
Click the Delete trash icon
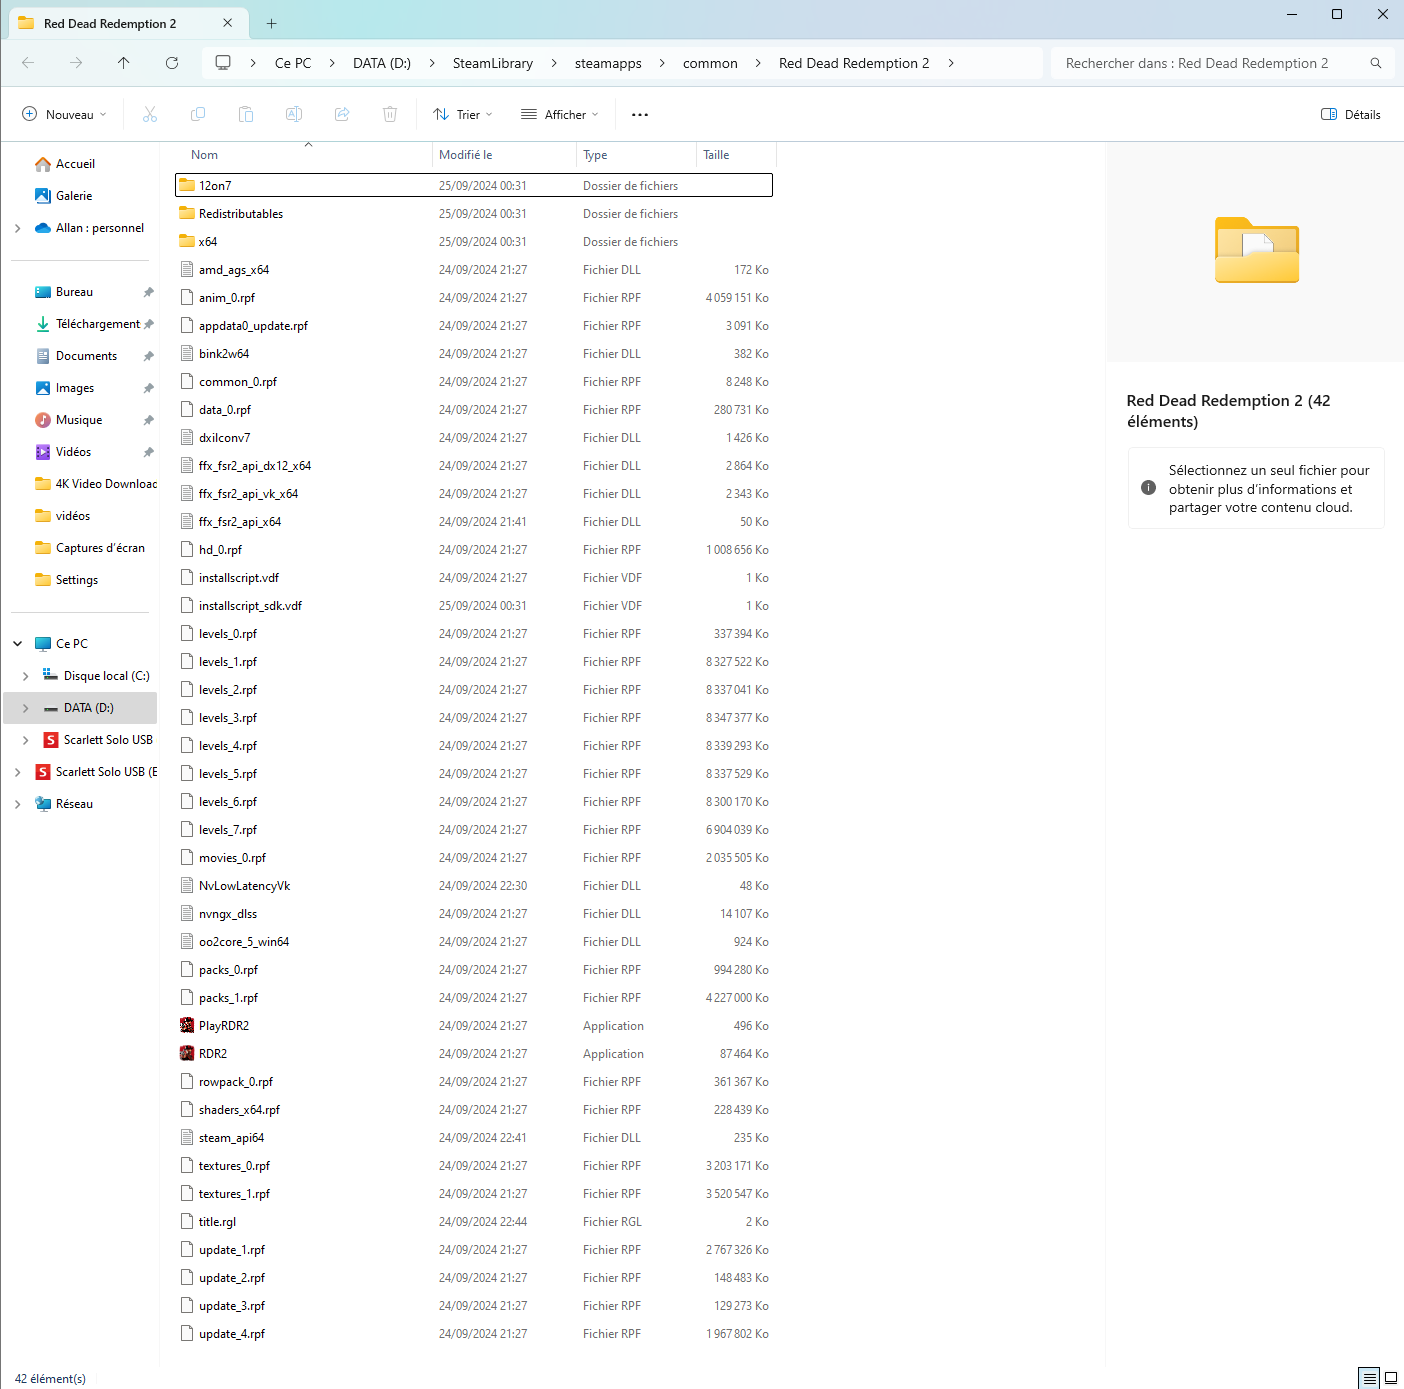coord(390,114)
